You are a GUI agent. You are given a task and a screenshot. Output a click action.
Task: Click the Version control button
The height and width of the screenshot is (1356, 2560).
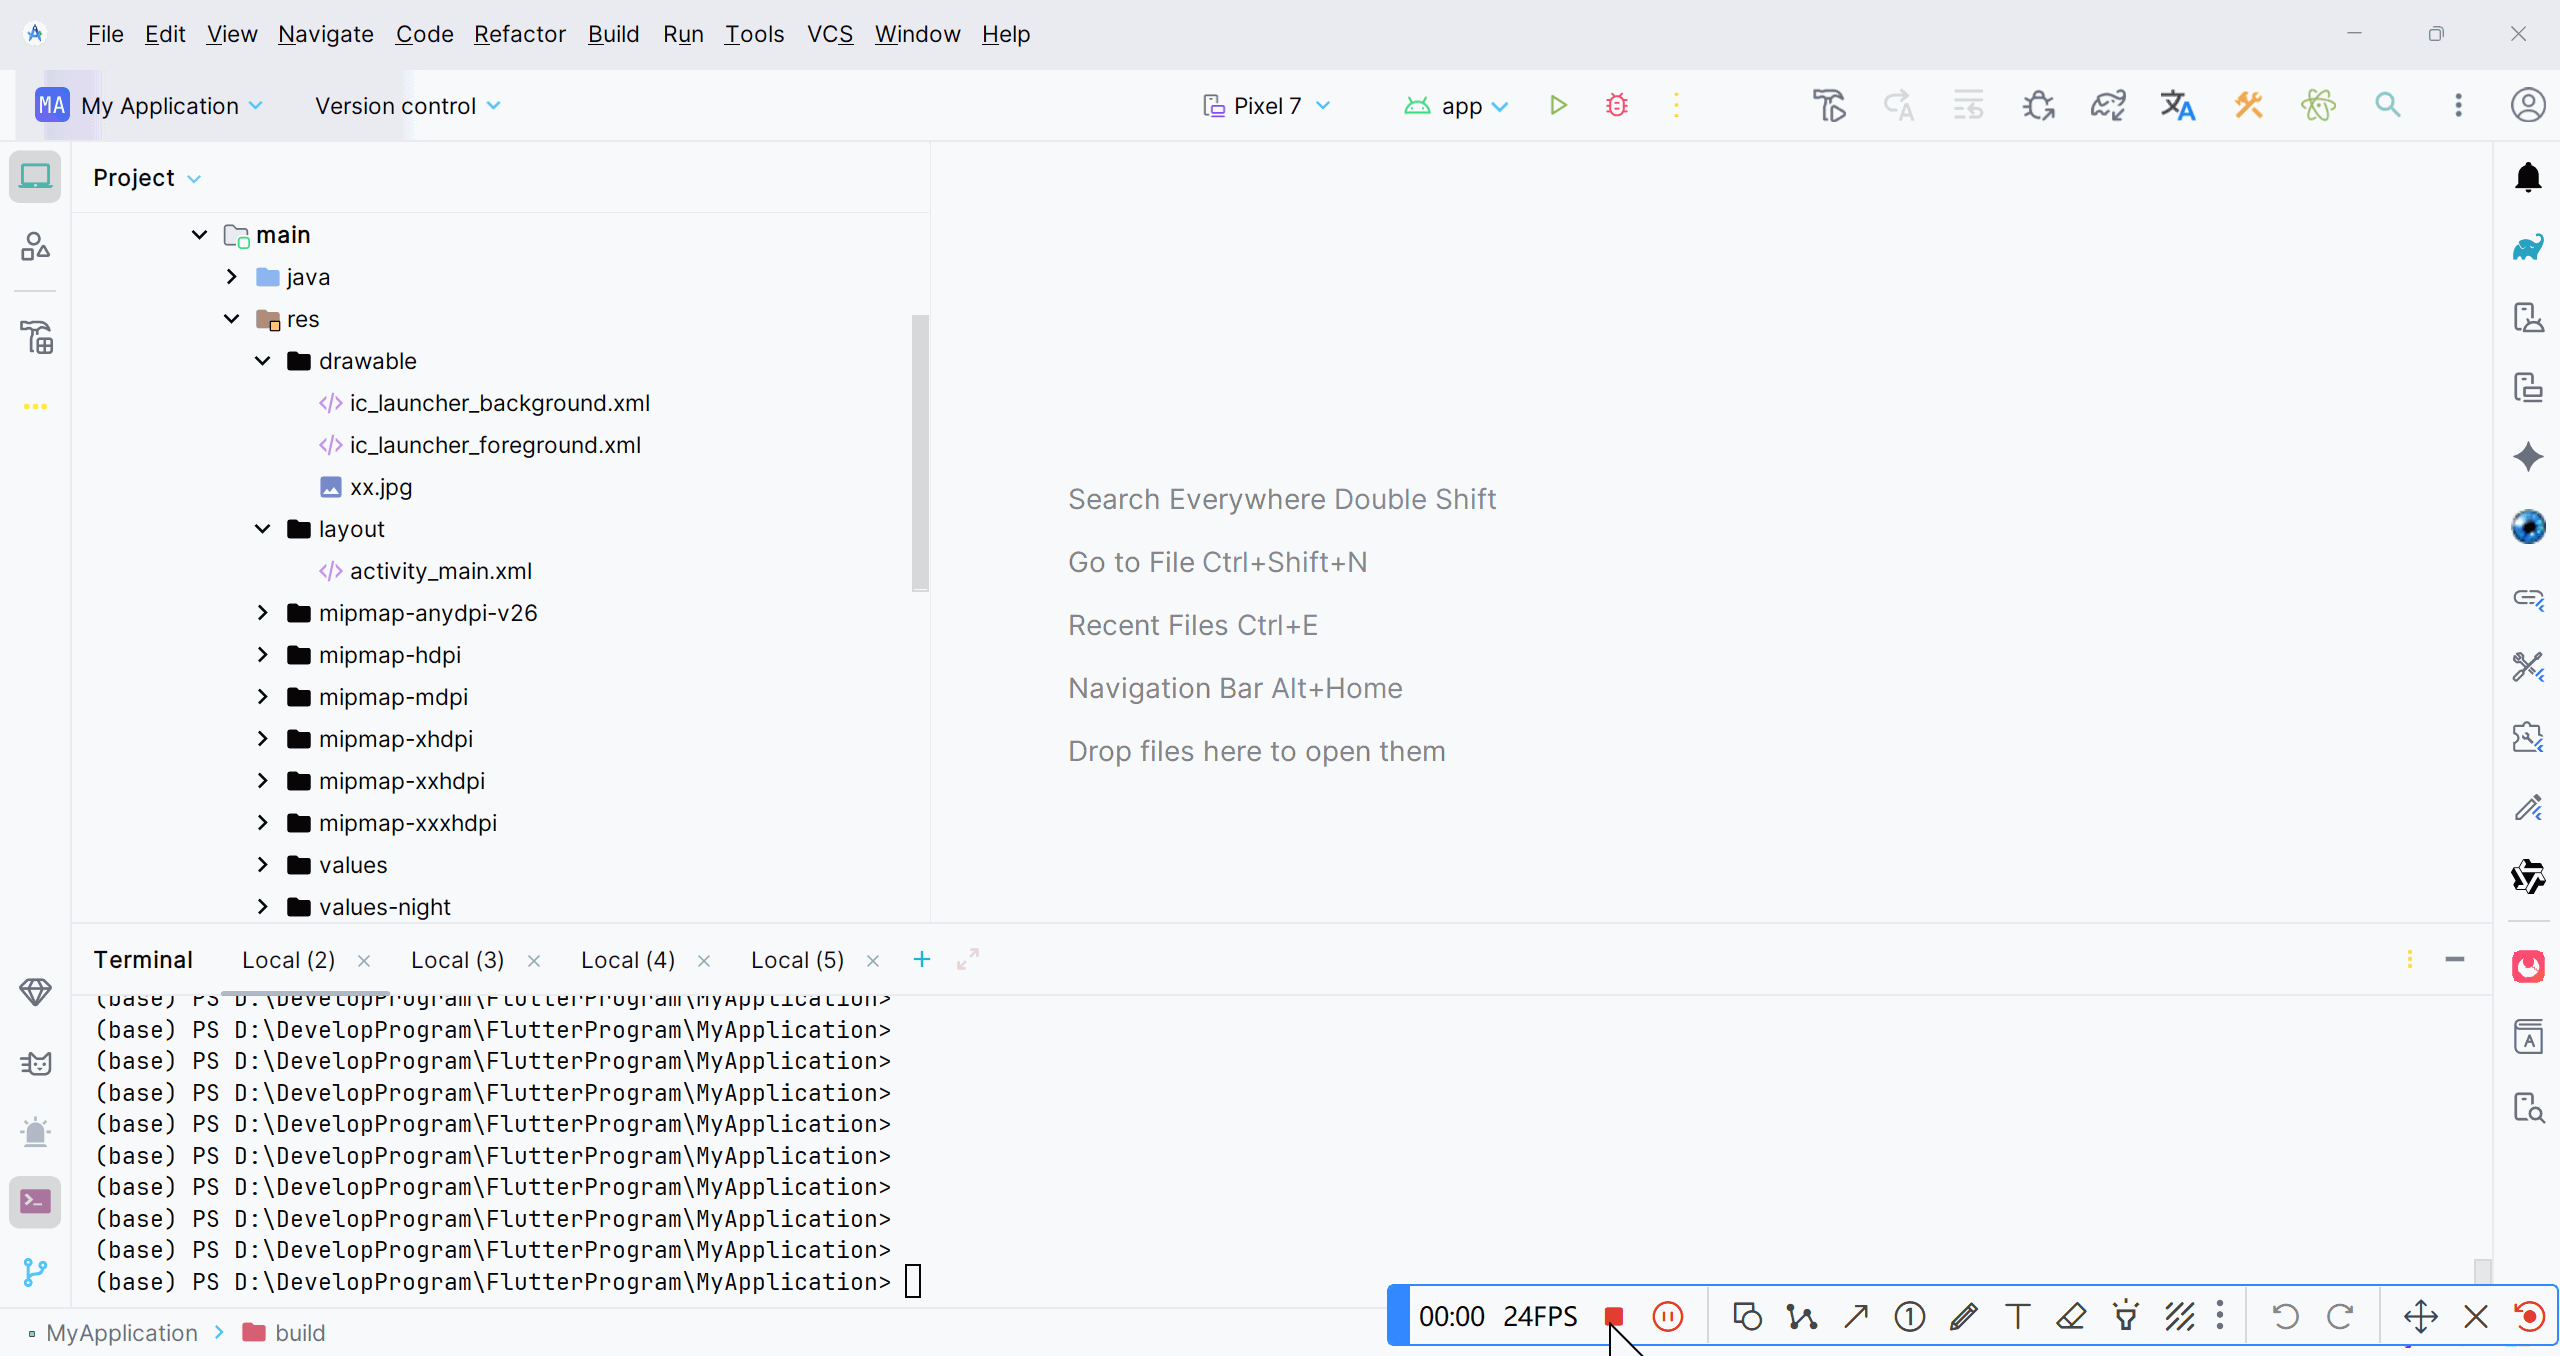point(407,105)
